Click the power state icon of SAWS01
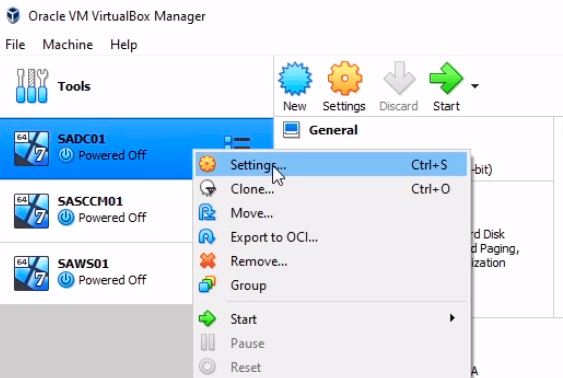The width and height of the screenshot is (563, 378). [x=66, y=280]
